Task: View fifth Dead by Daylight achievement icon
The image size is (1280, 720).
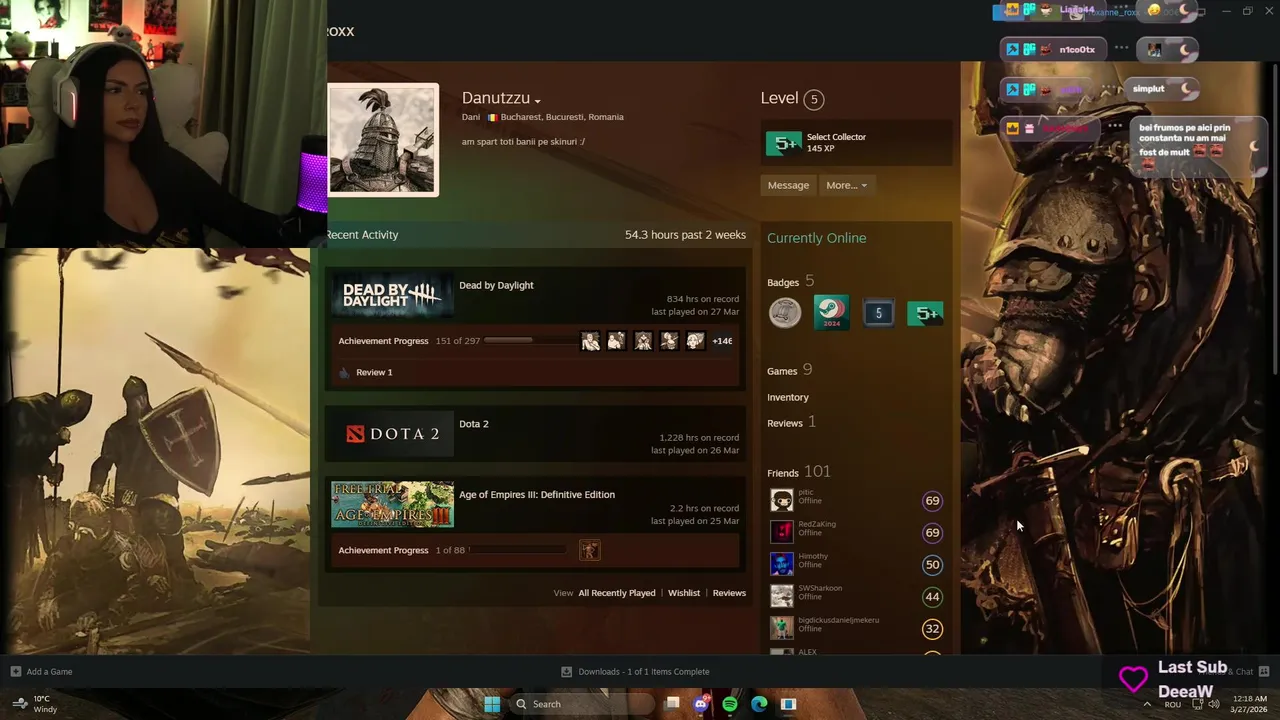Action: point(695,341)
